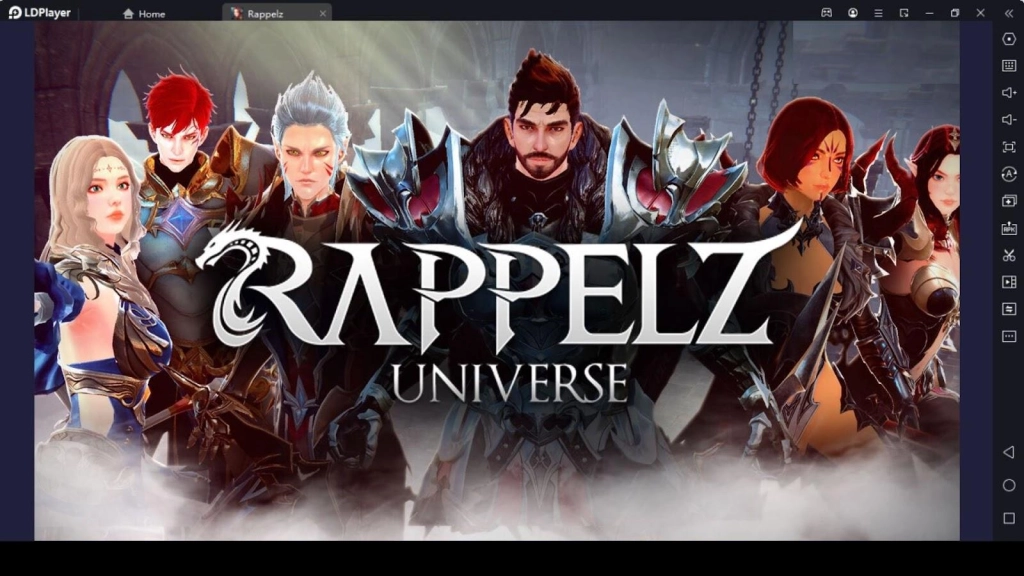Start the video recorder icon

coord(1008,282)
